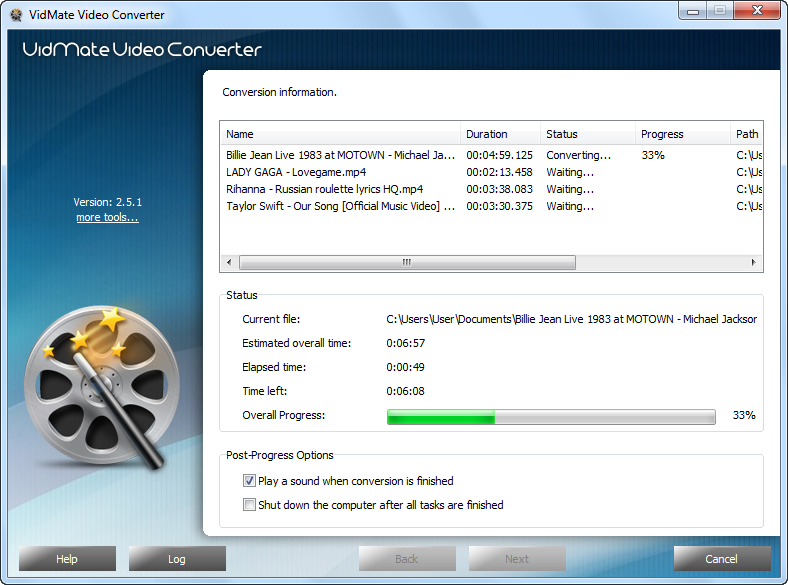This screenshot has width=788, height=585.
Task: Click the horizontal scrollbar thumb
Action: click(407, 262)
